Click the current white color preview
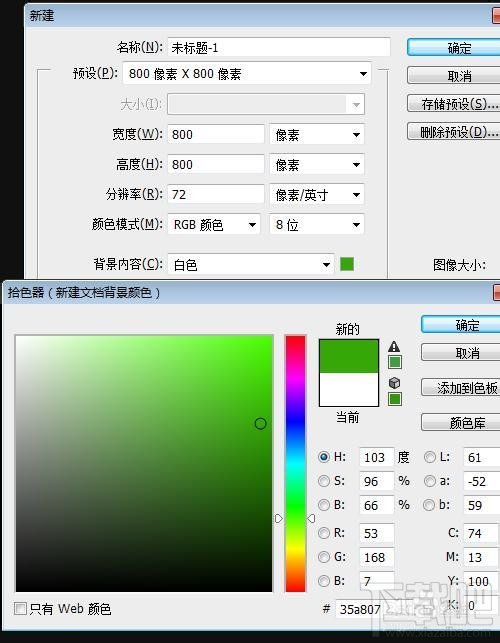Screen dimensions: 500x643 point(349,389)
